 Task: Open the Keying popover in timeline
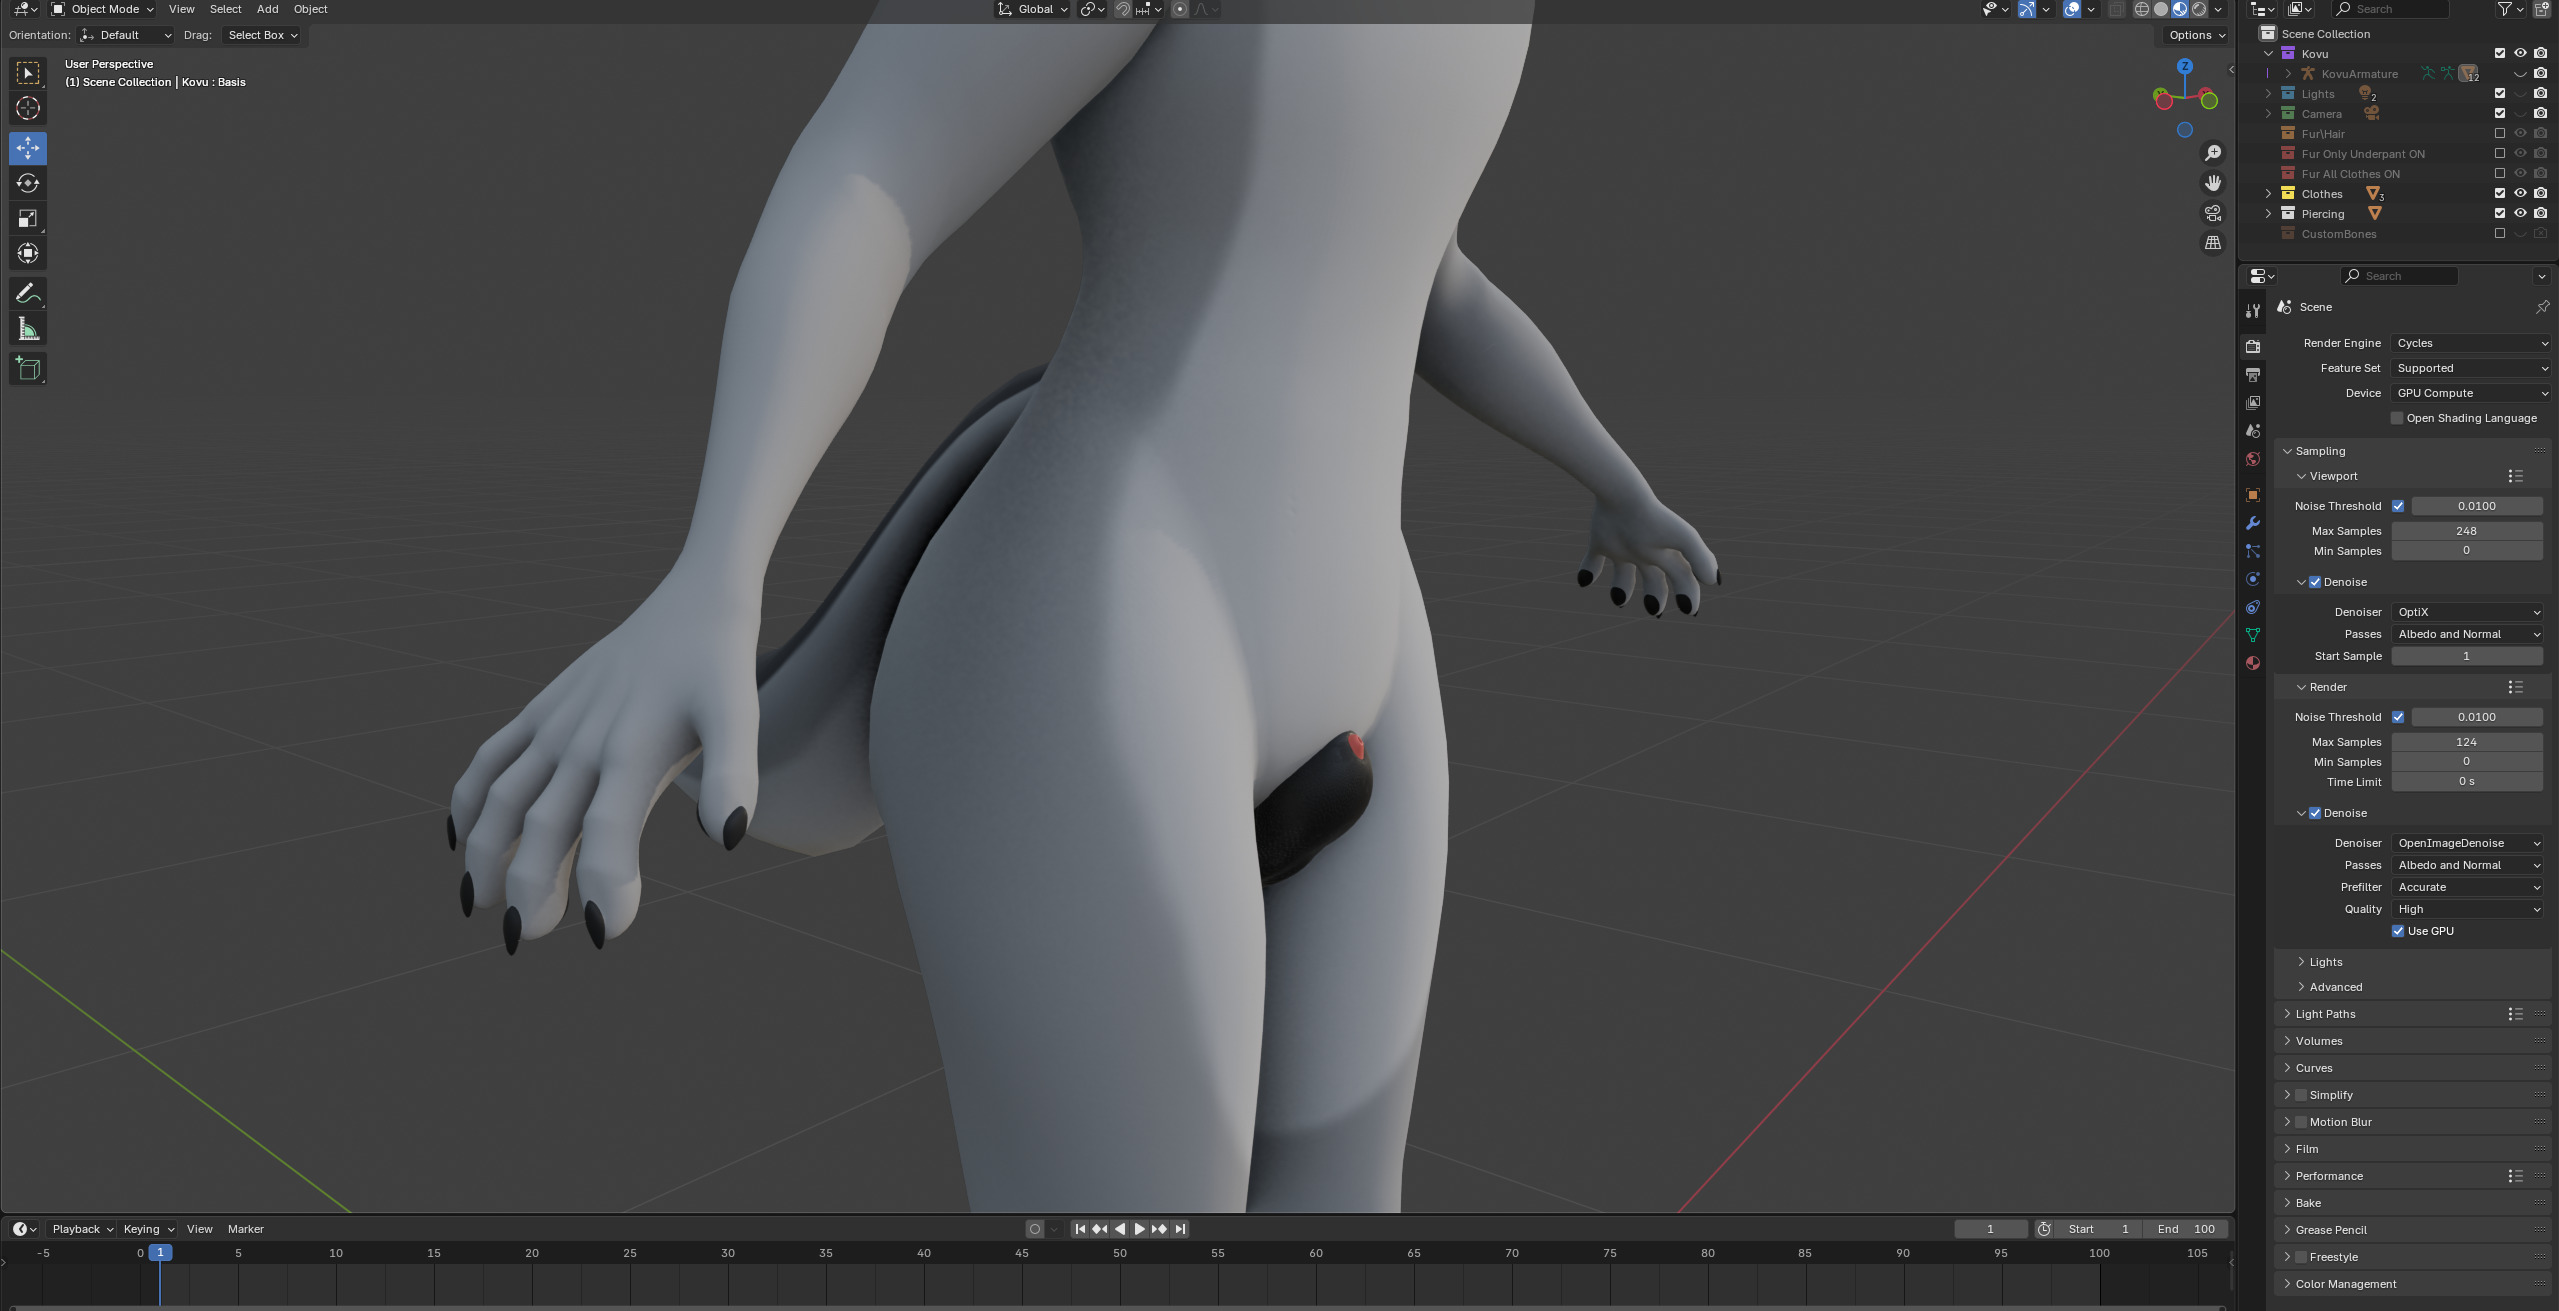[x=148, y=1229]
